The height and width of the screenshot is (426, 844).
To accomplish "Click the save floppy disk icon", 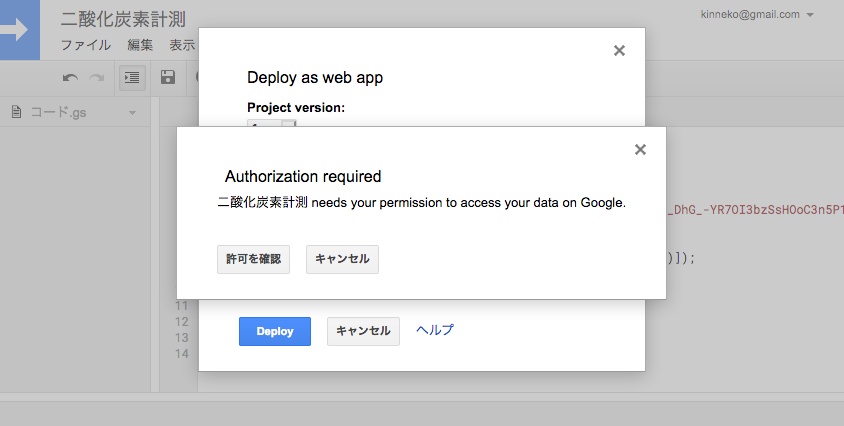I will [x=168, y=77].
